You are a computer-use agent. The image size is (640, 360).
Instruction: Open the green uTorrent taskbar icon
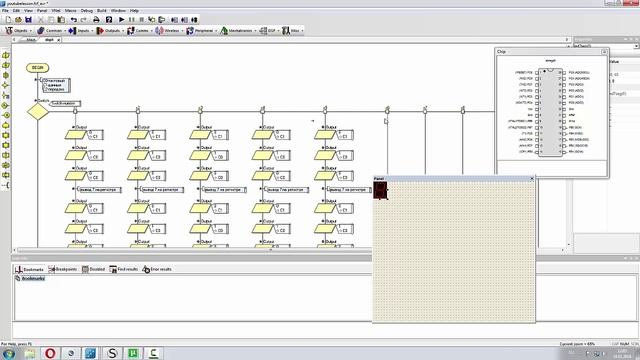tap(133, 353)
